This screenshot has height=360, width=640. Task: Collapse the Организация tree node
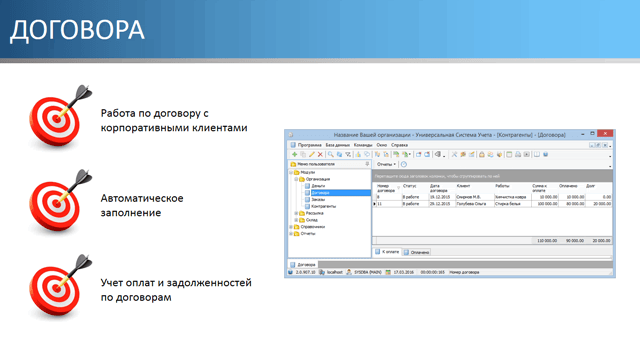click(x=296, y=179)
